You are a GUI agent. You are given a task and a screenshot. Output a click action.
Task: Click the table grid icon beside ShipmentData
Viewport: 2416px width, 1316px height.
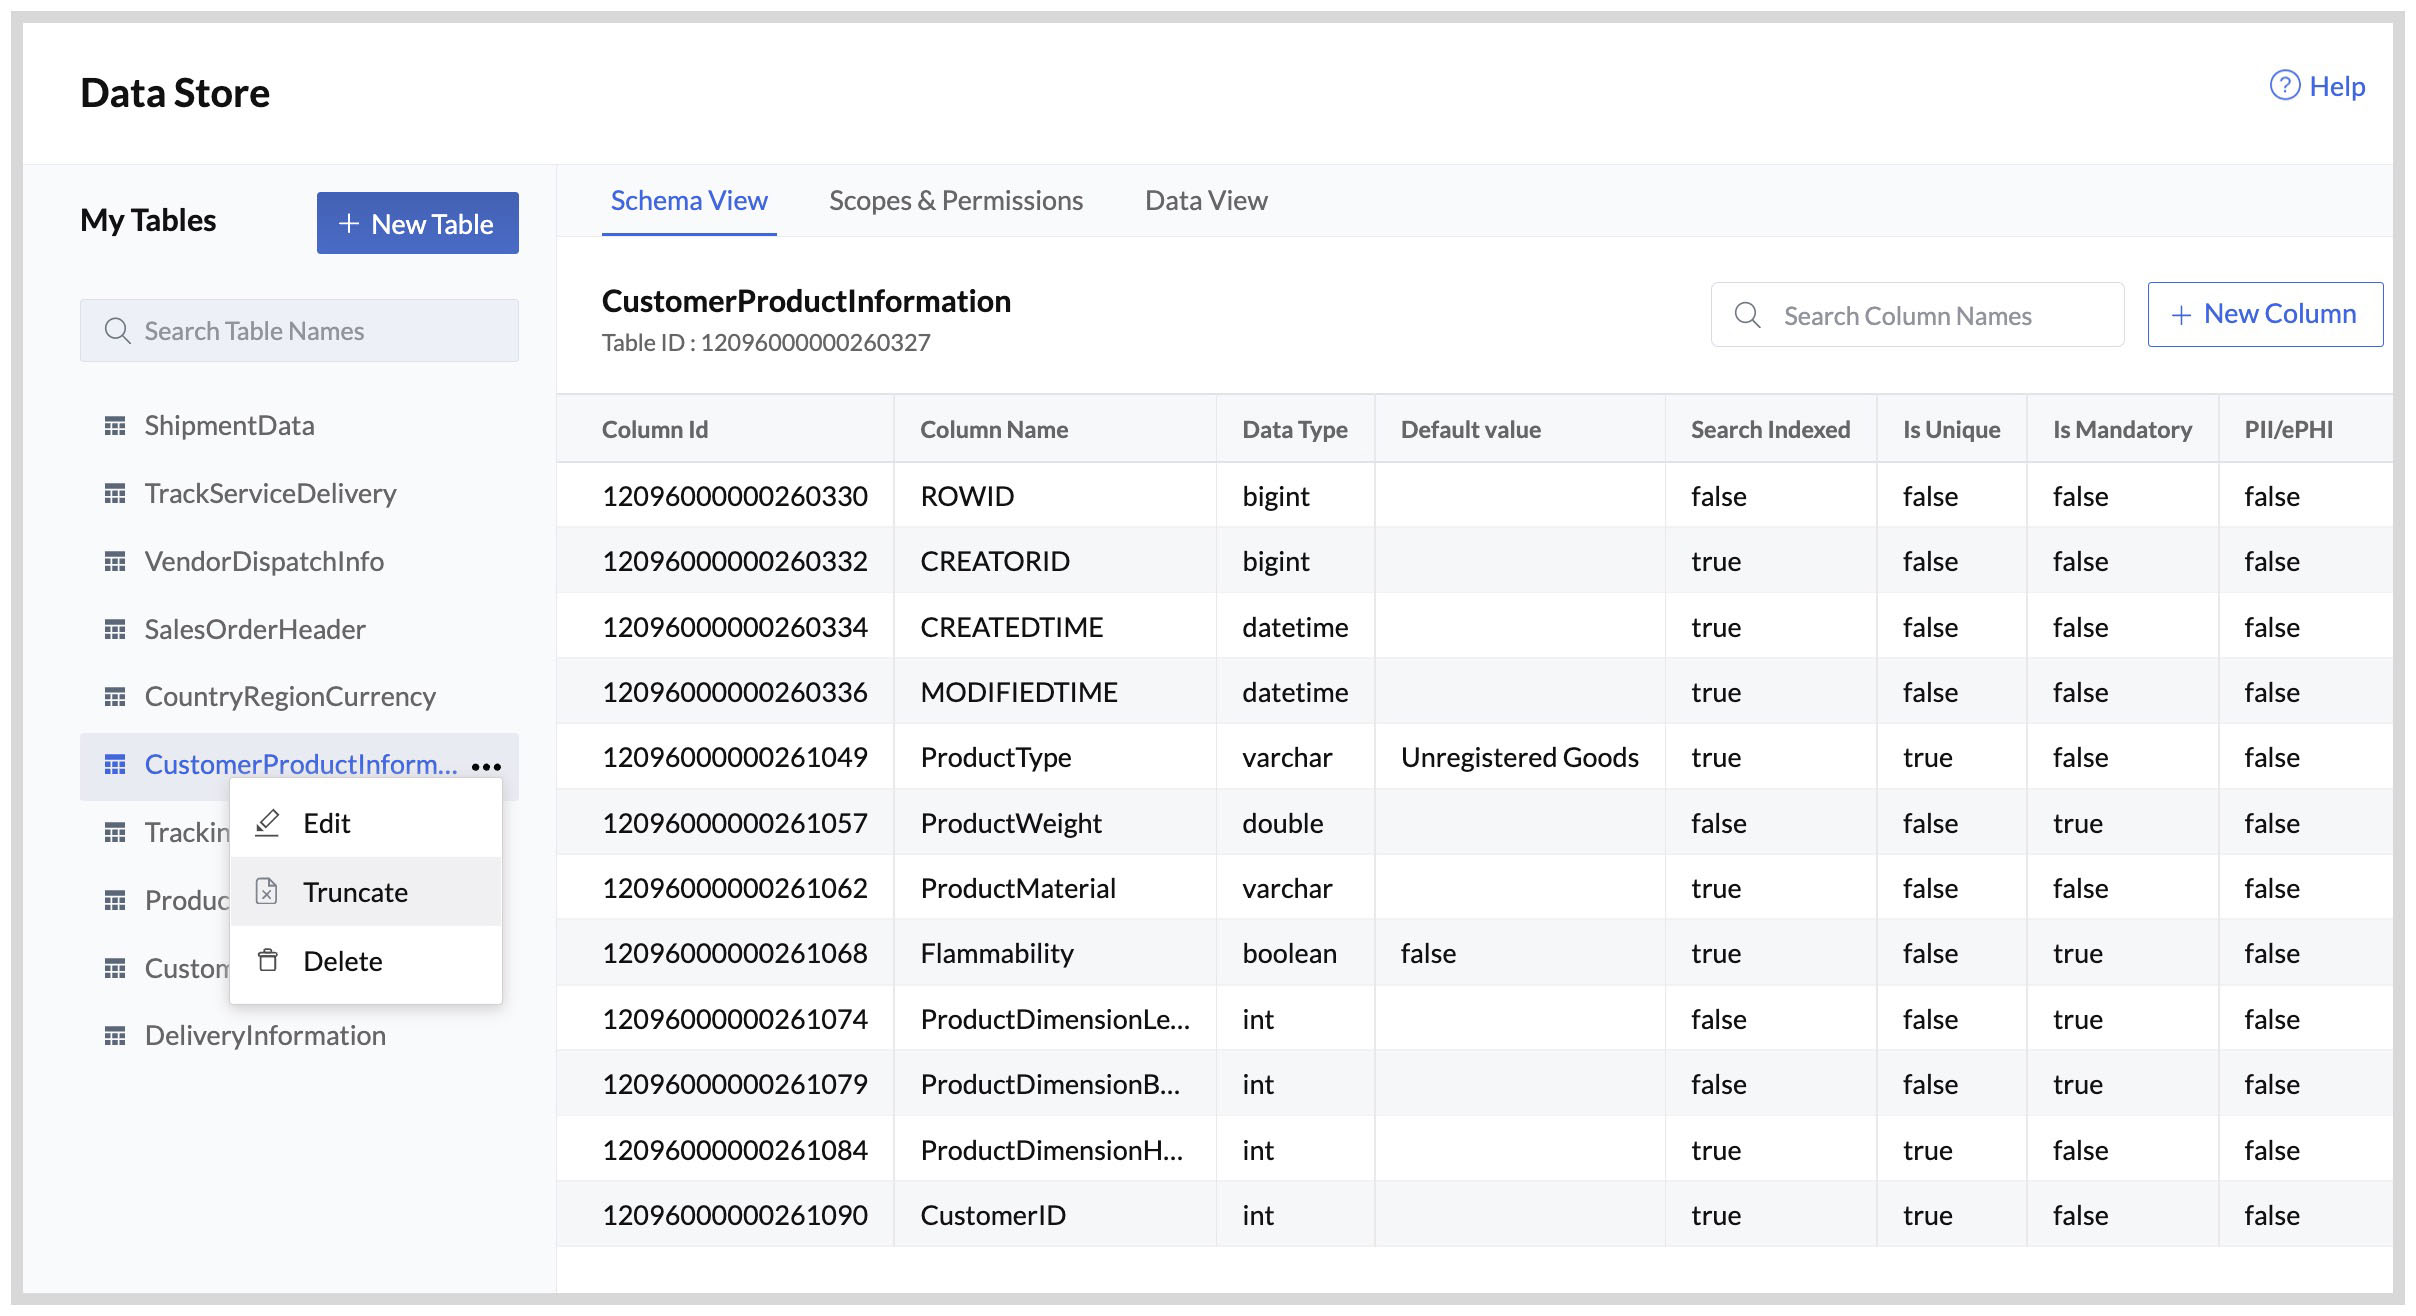coord(115,425)
